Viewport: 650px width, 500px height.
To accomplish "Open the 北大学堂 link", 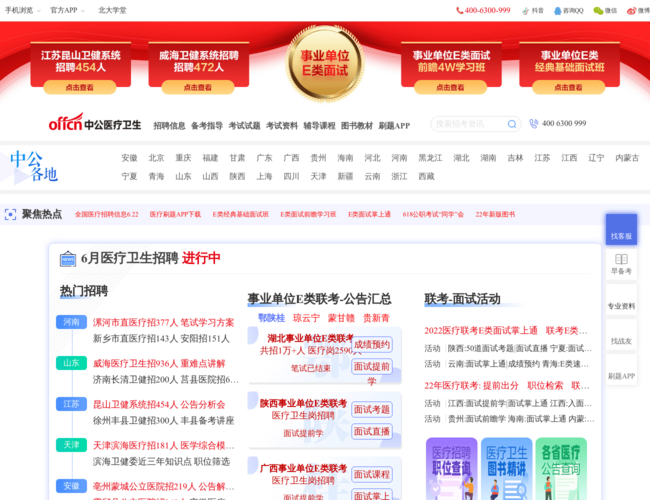I will click(112, 10).
